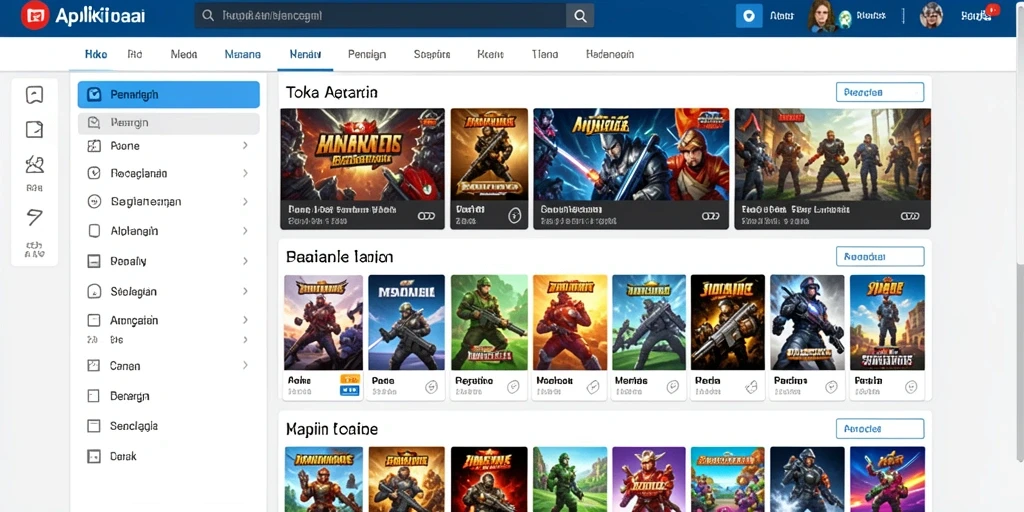Open the blue knight featured banner image
Viewport: 1024px width, 512px height.
click(631, 155)
